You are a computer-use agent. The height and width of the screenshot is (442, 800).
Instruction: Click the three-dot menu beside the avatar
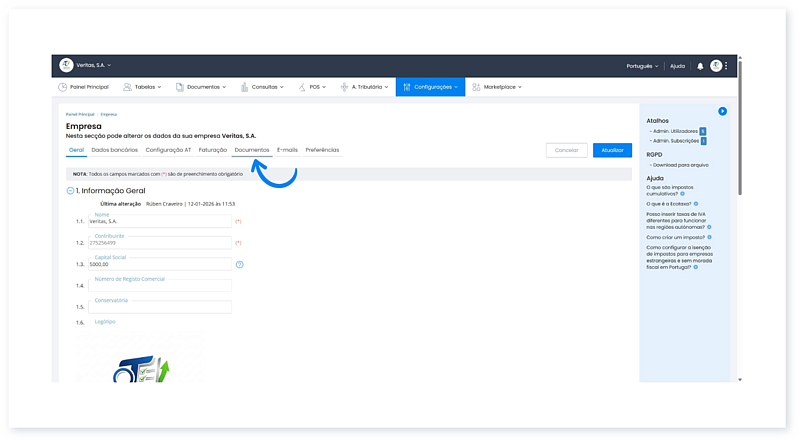pos(727,66)
